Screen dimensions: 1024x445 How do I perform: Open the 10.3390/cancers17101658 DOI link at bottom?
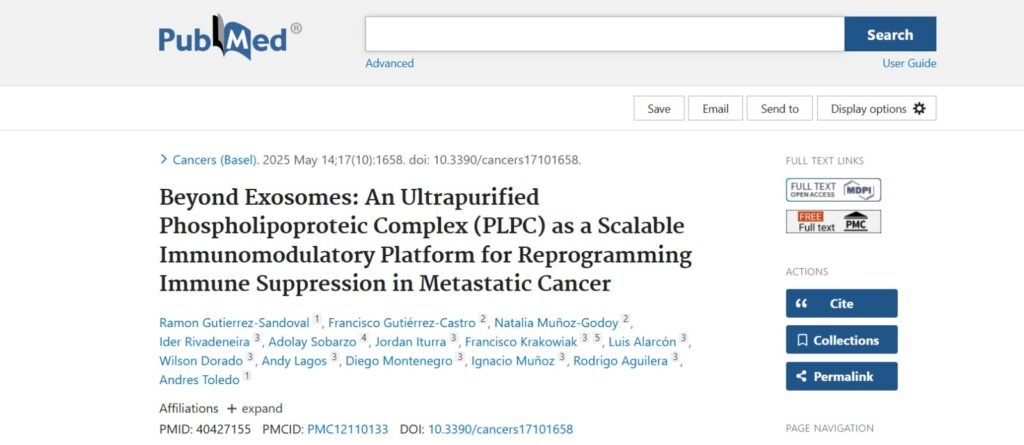500,429
